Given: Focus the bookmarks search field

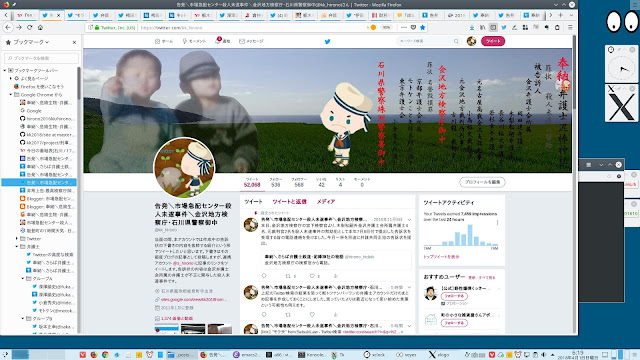Looking at the screenshot, I should 41,58.
